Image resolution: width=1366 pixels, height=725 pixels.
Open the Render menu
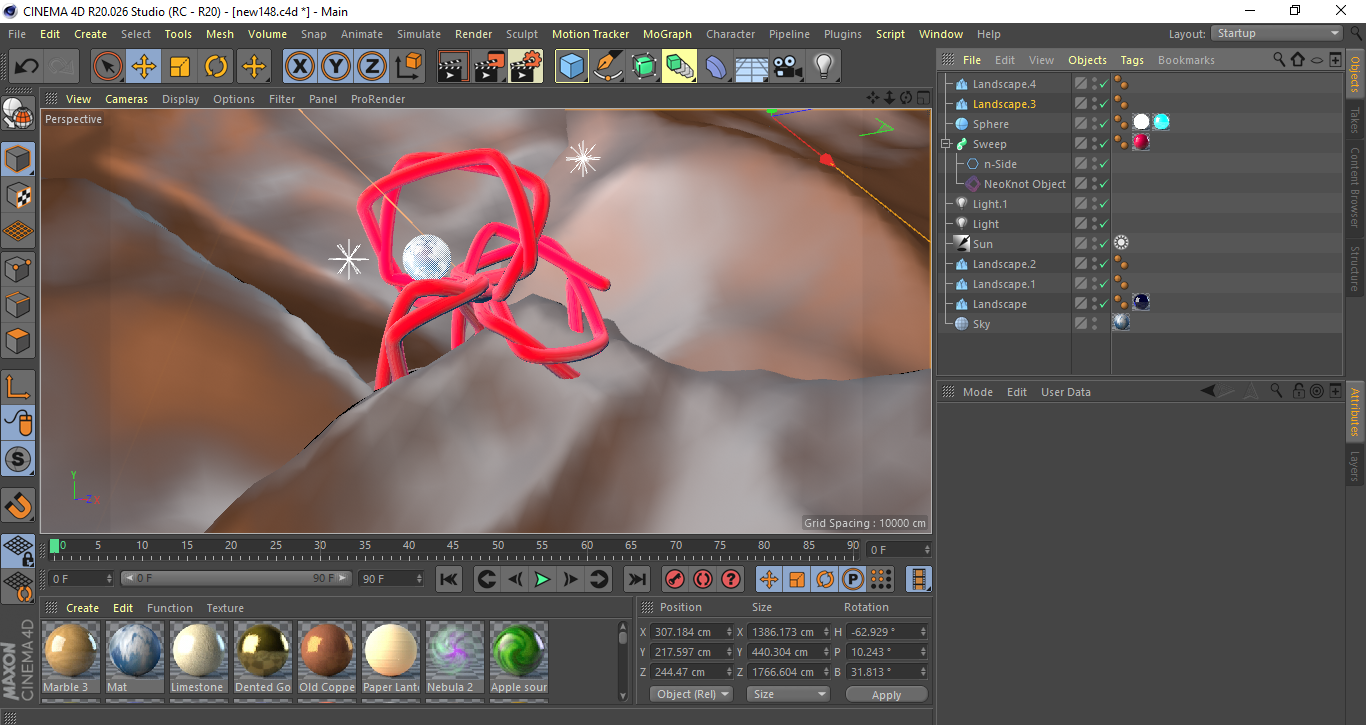[x=474, y=34]
